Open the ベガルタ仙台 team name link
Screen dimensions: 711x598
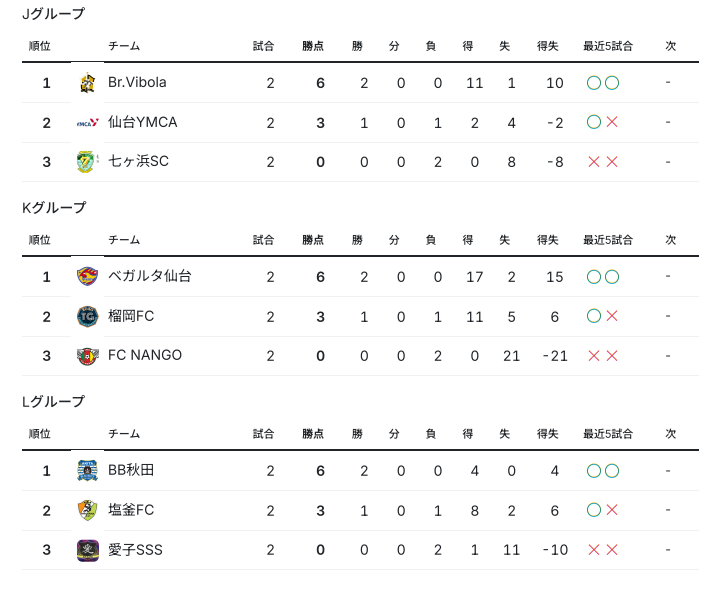click(149, 277)
